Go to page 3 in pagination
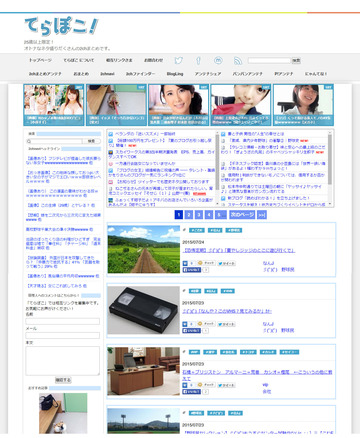 pyautogui.click(x=199, y=215)
